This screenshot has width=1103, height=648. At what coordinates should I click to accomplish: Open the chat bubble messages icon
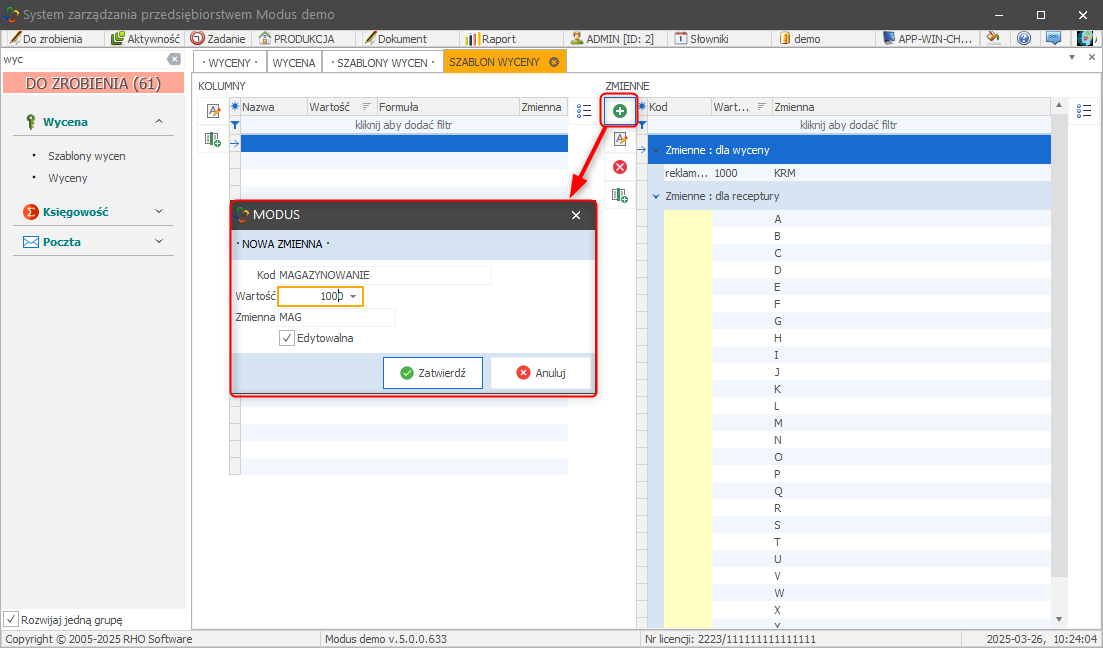1053,39
